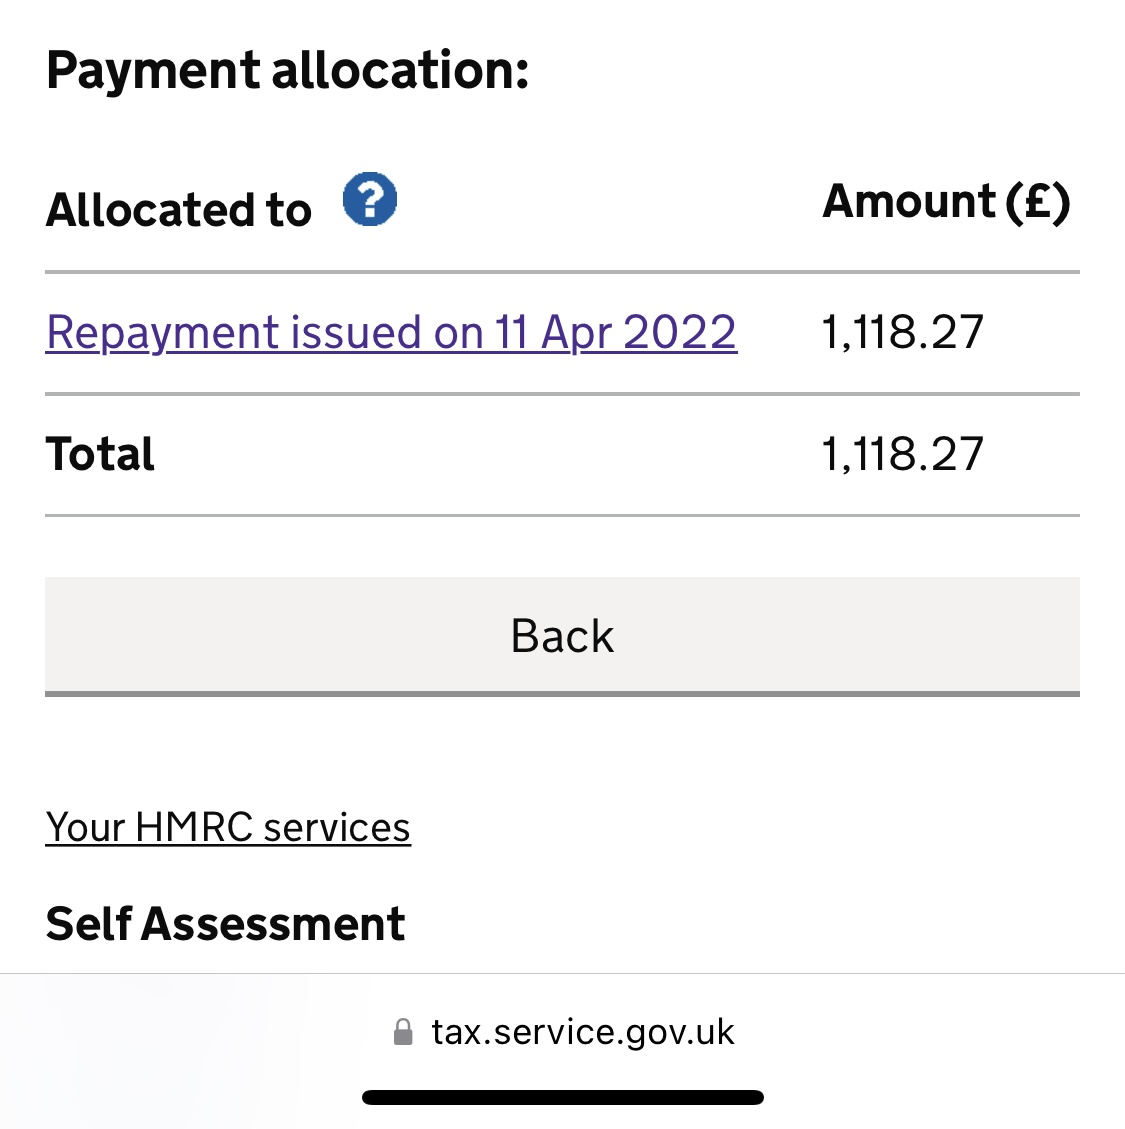Tap empty left side of browser address bar
This screenshot has height=1129, width=1125.
coord(180,1032)
